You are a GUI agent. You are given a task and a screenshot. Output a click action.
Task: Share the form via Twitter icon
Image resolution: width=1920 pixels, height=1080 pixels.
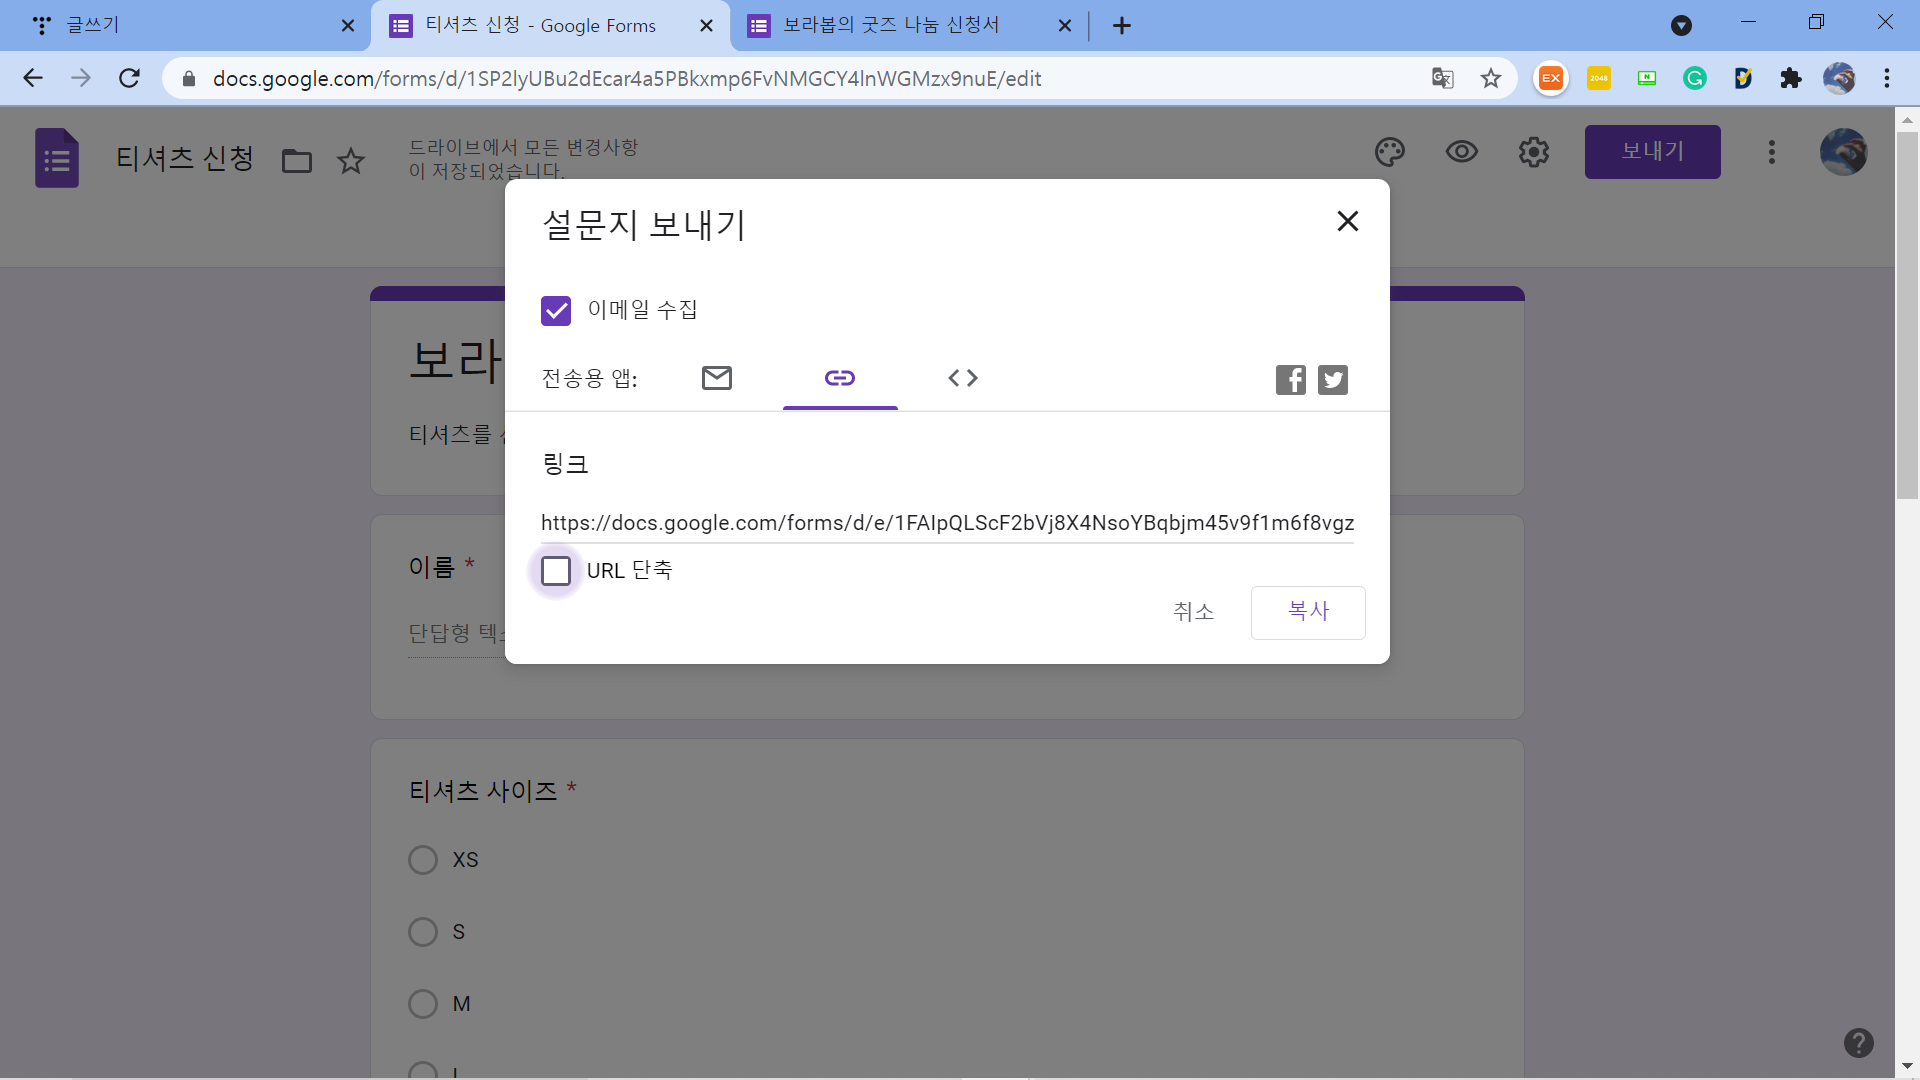[x=1332, y=380]
